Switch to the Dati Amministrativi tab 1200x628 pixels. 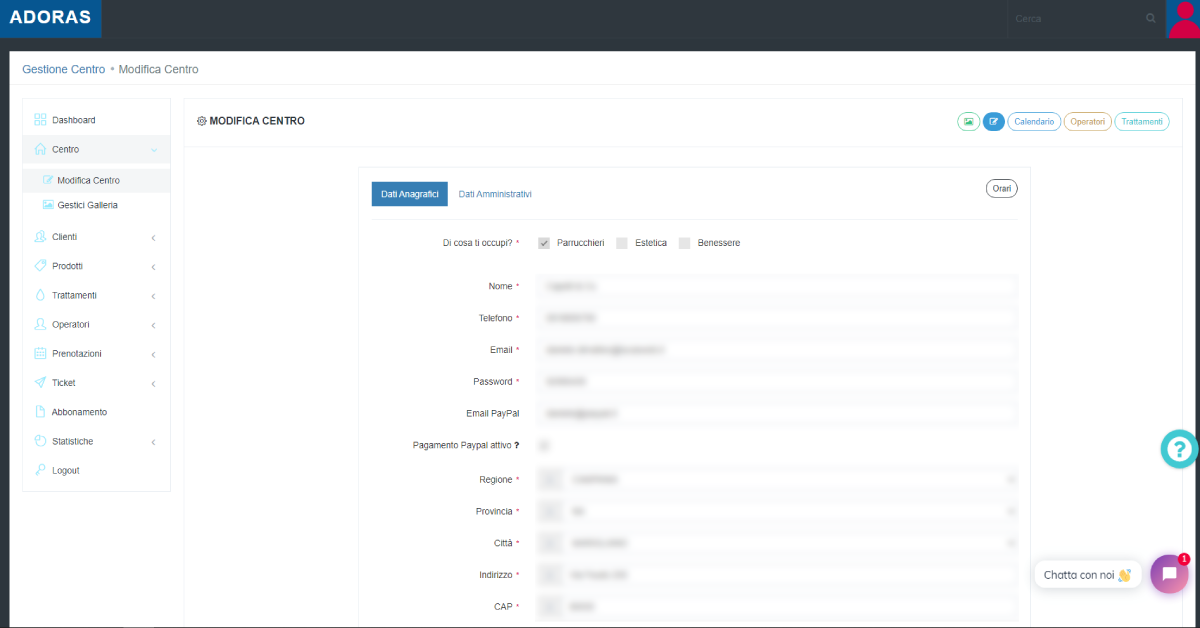click(495, 194)
